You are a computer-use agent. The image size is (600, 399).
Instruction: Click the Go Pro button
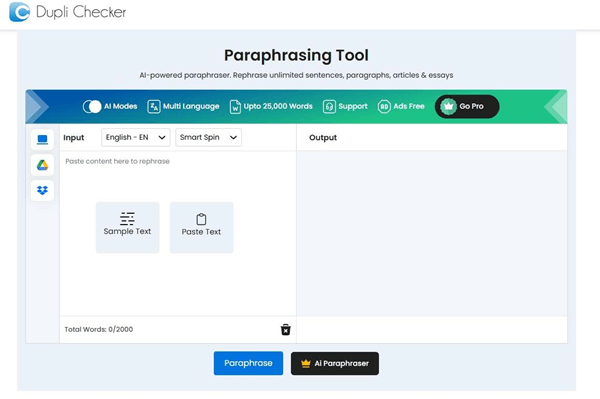(467, 106)
